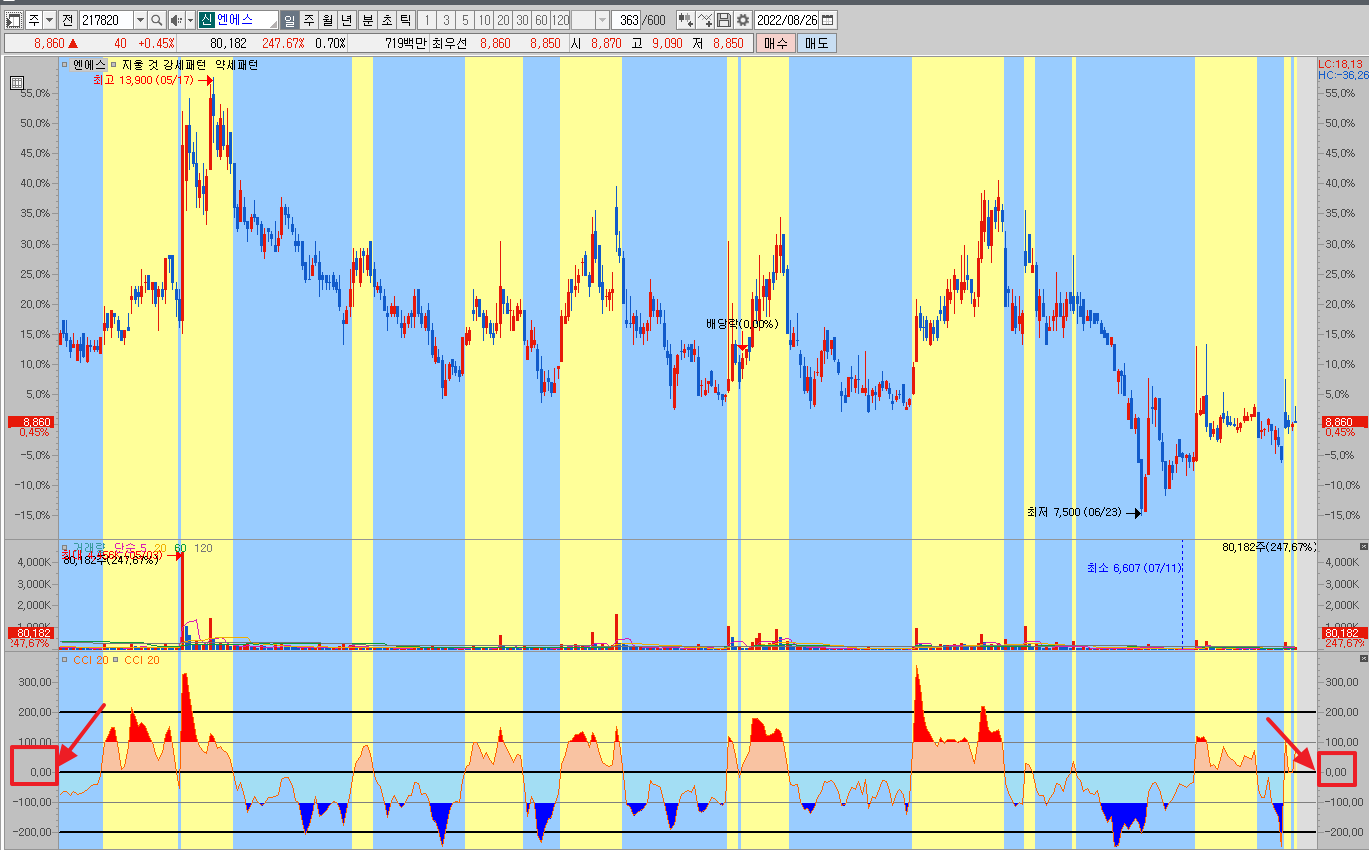1369x850 pixels.
Task: Select the 년 yearly period toggle
Action: tap(346, 20)
